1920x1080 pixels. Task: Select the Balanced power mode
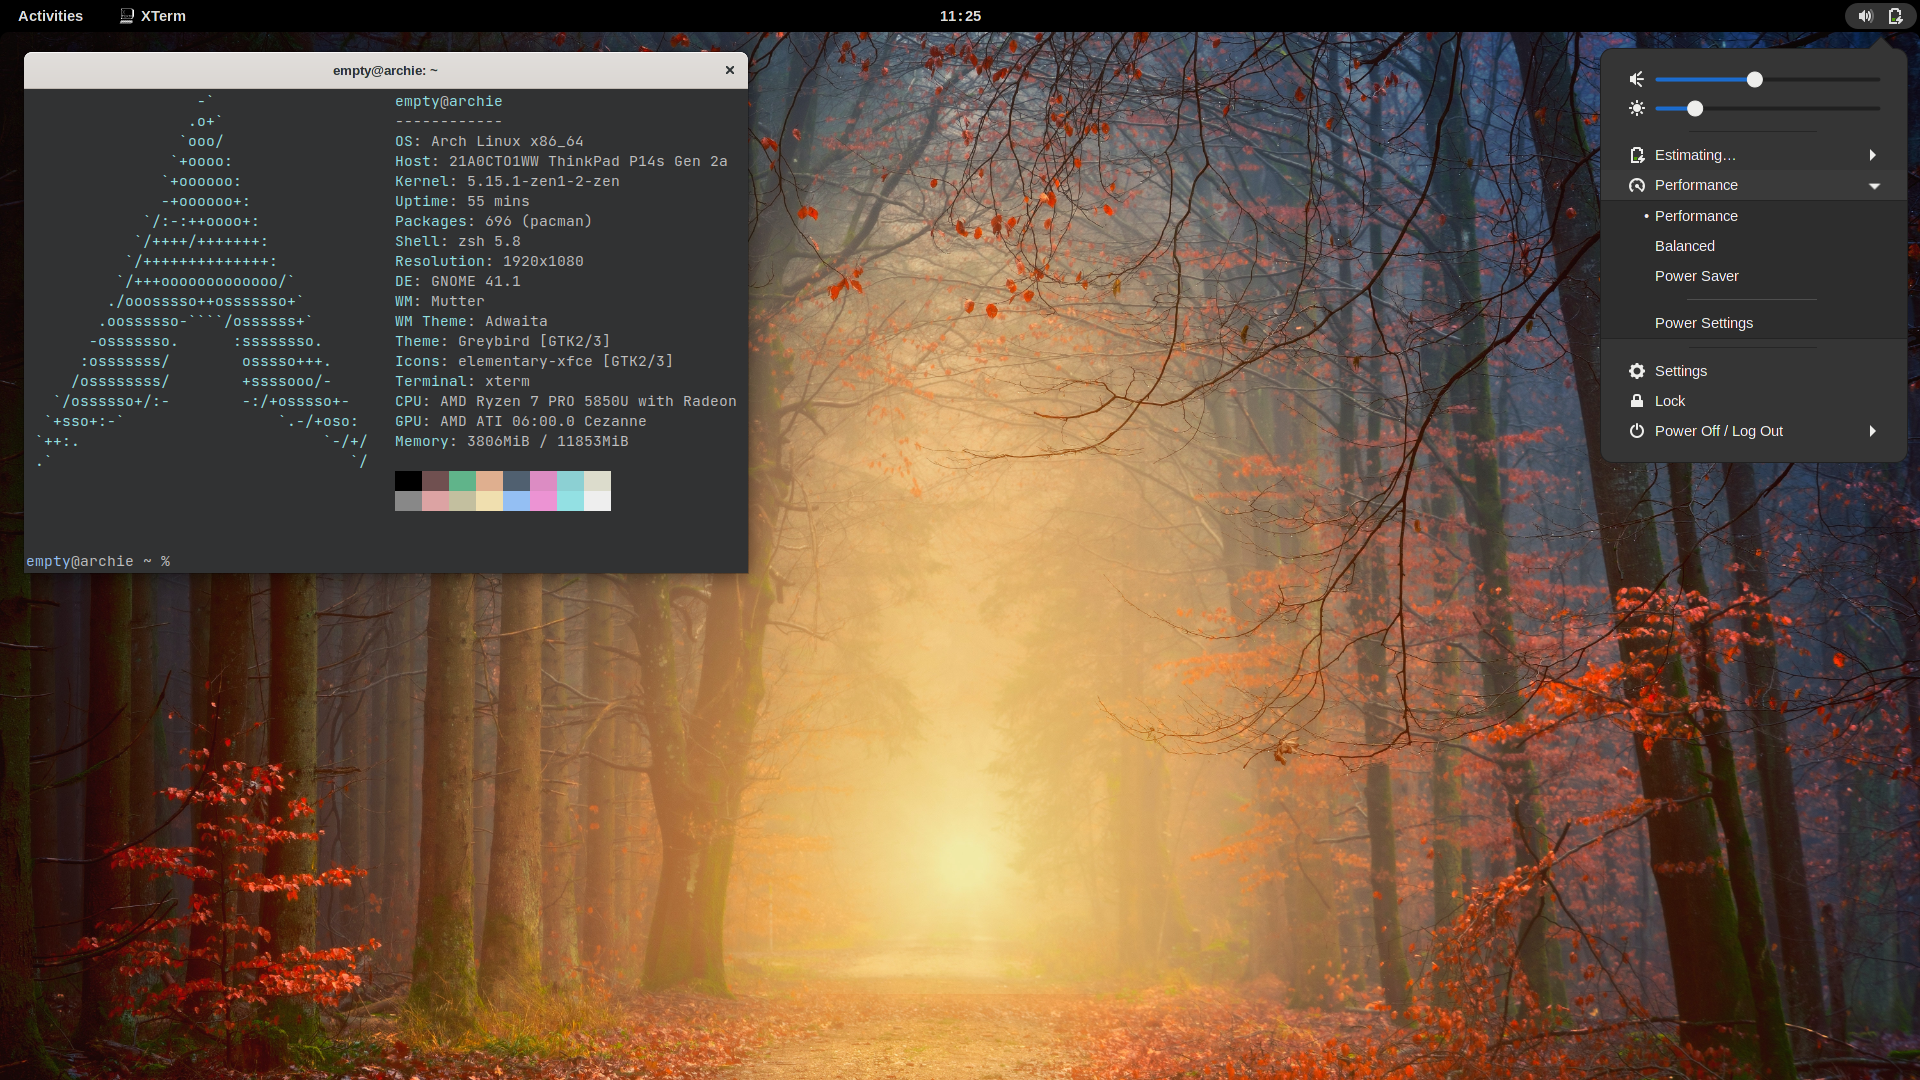point(1754,246)
